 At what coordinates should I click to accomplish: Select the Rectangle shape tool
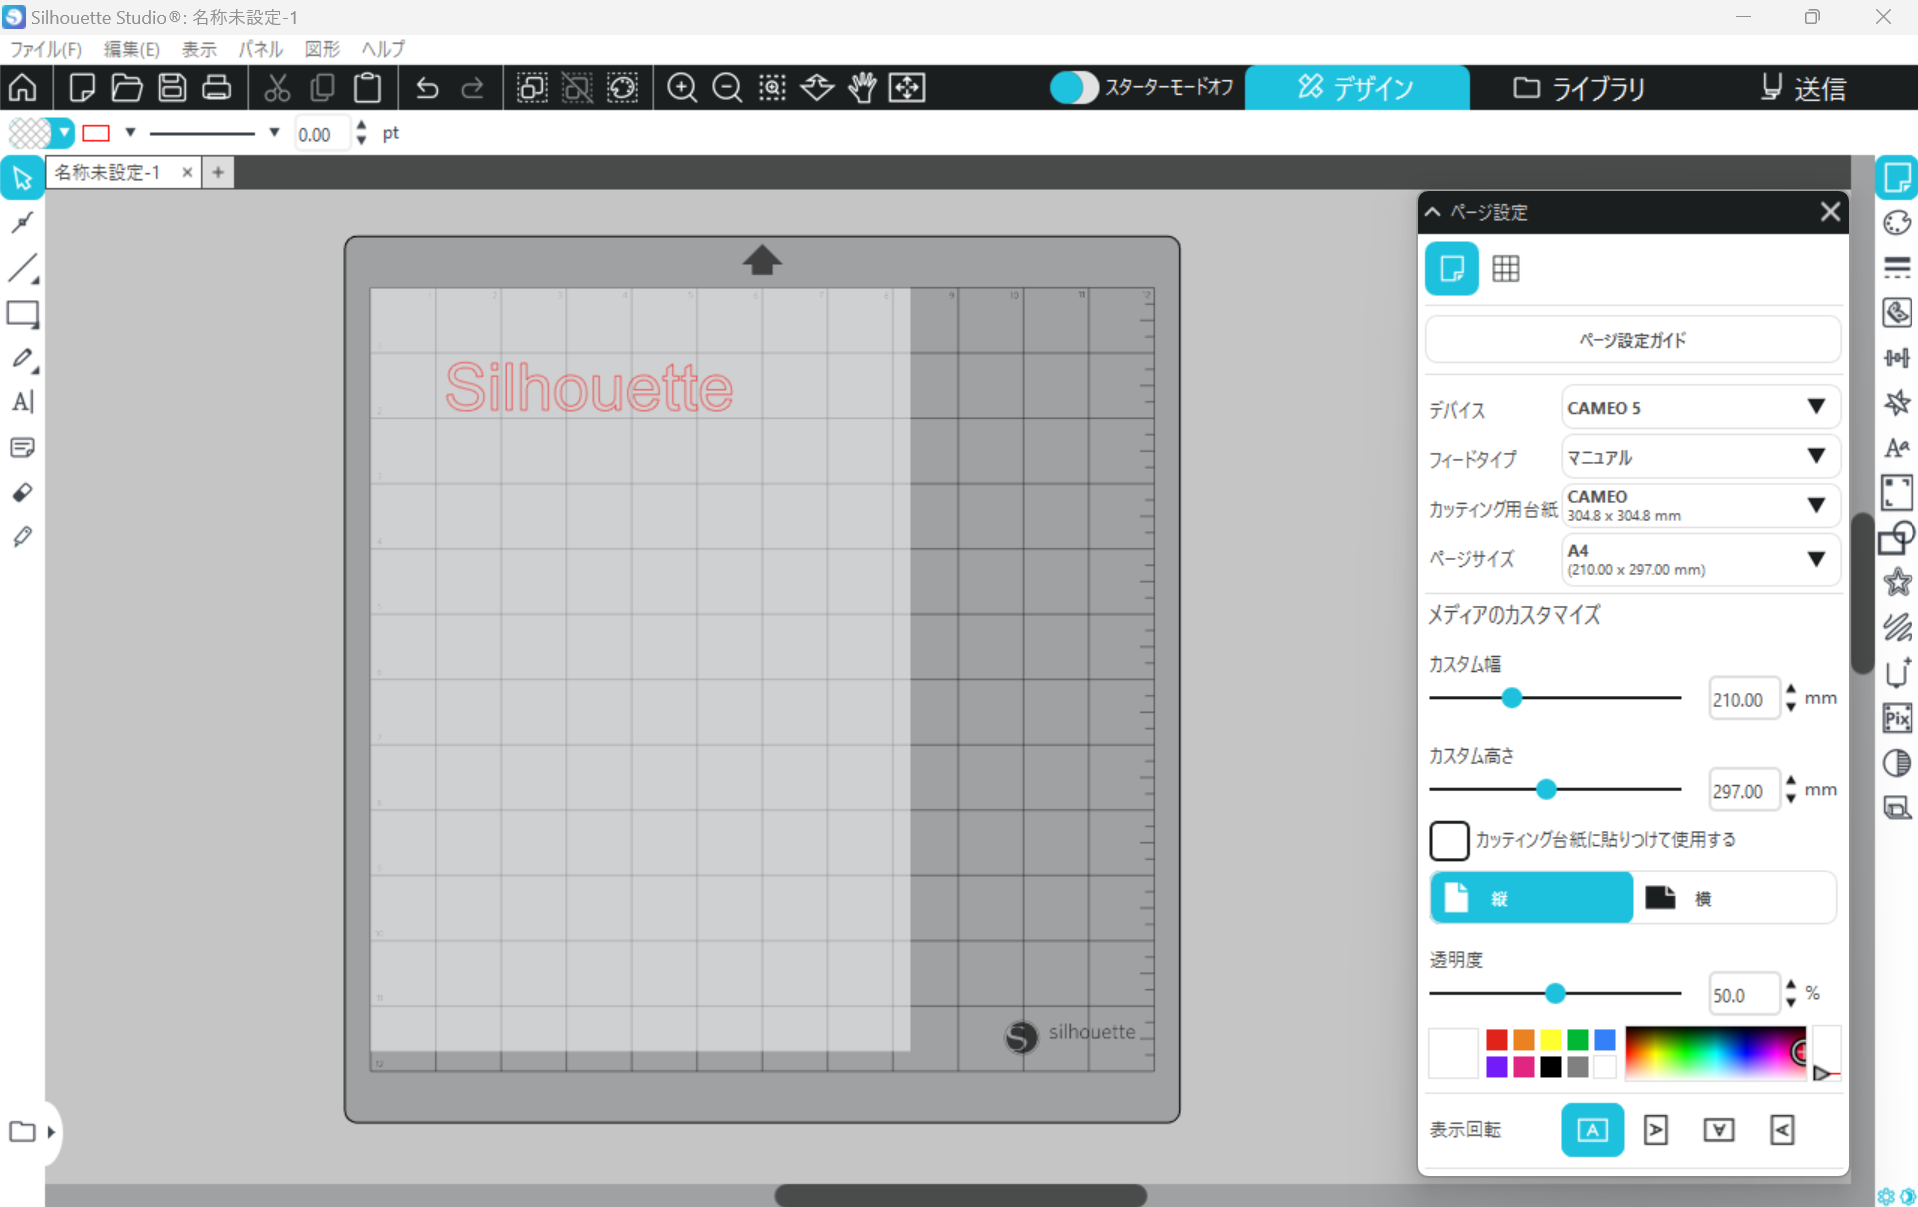click(x=22, y=314)
